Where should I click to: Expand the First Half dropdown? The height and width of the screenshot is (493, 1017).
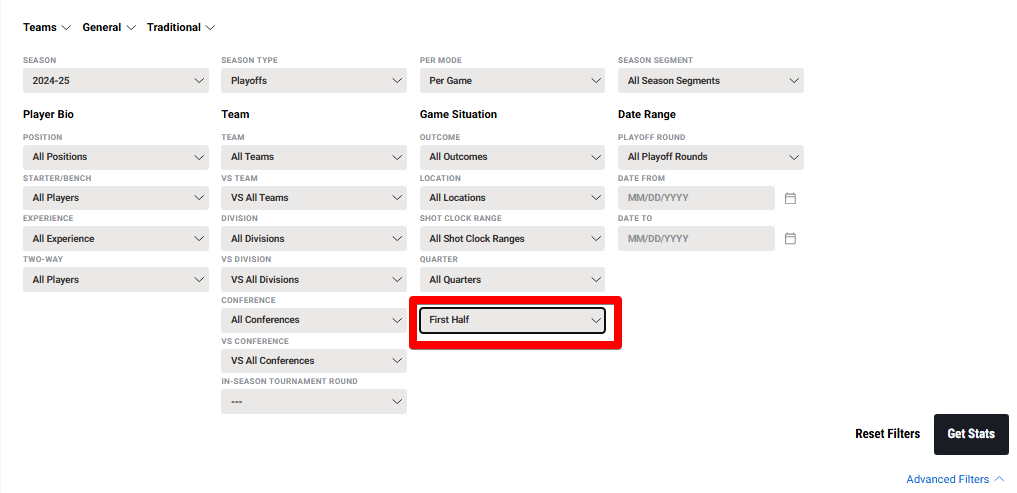tap(512, 320)
